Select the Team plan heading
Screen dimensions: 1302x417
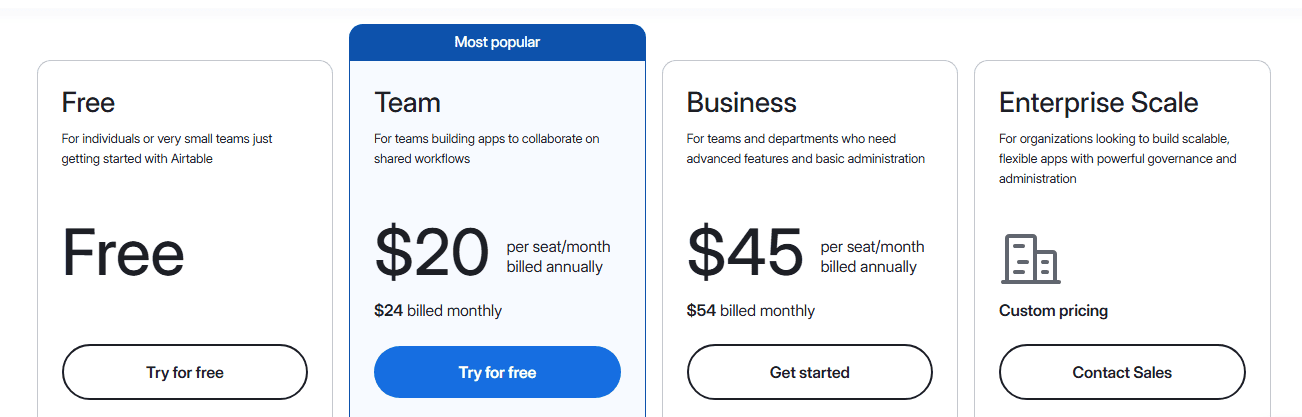pos(407,102)
